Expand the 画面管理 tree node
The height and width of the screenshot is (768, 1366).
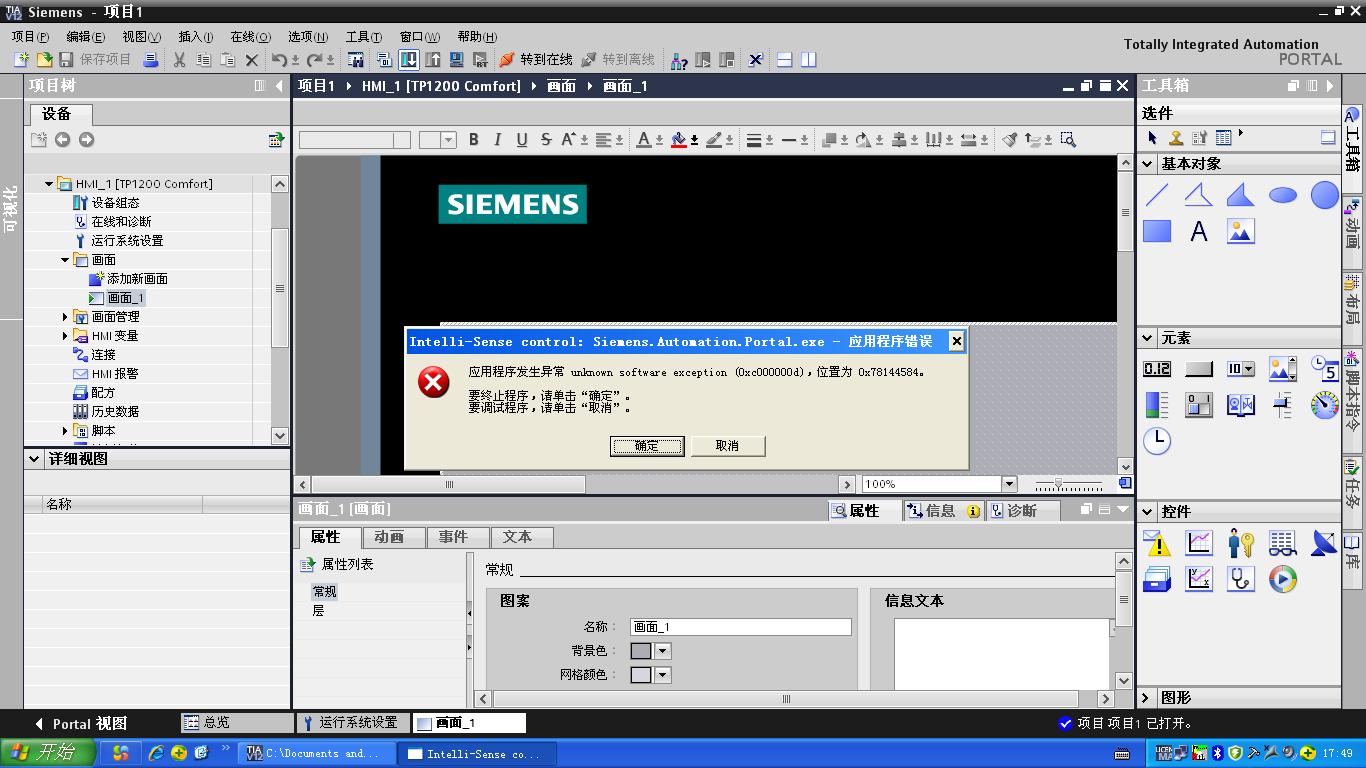pyautogui.click(x=65, y=317)
